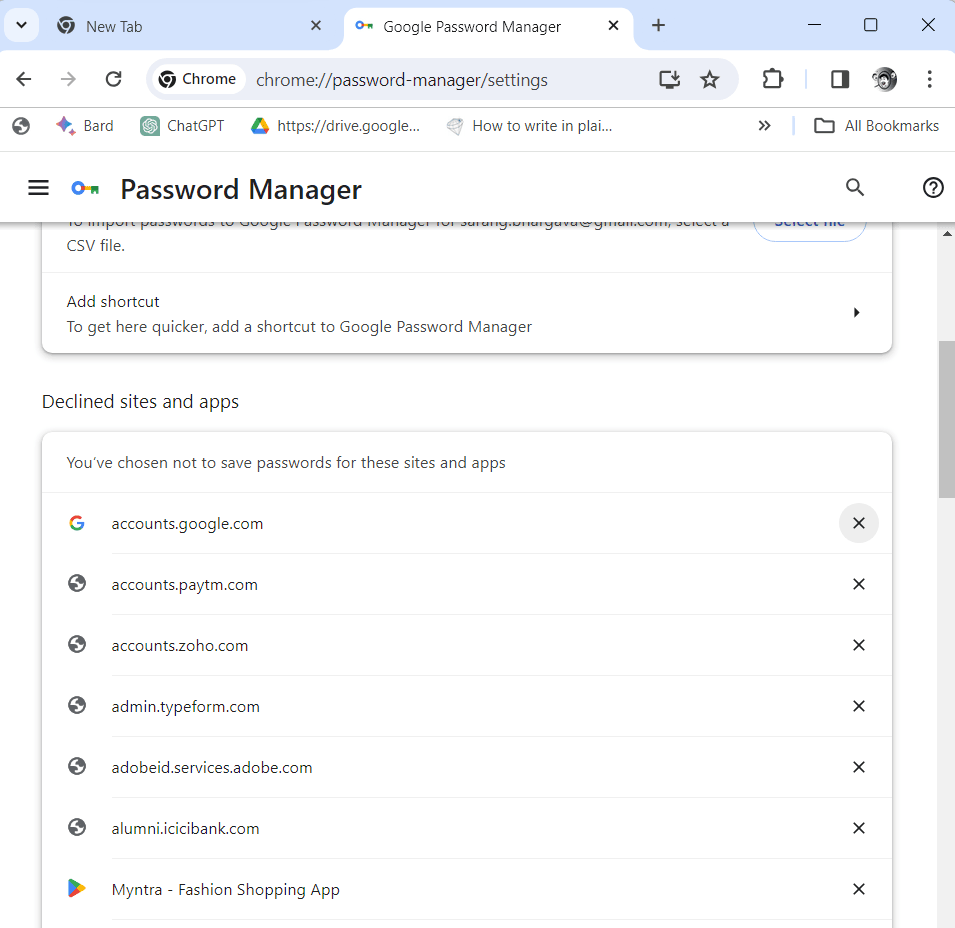Open the help icon
Image resolution: width=955 pixels, height=928 pixels.
click(x=932, y=187)
